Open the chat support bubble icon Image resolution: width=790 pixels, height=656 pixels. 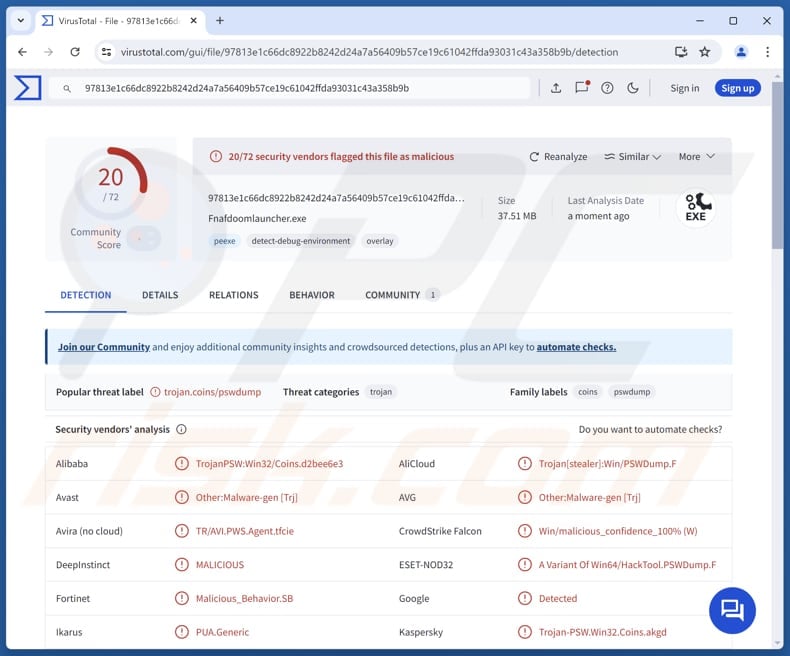732,610
